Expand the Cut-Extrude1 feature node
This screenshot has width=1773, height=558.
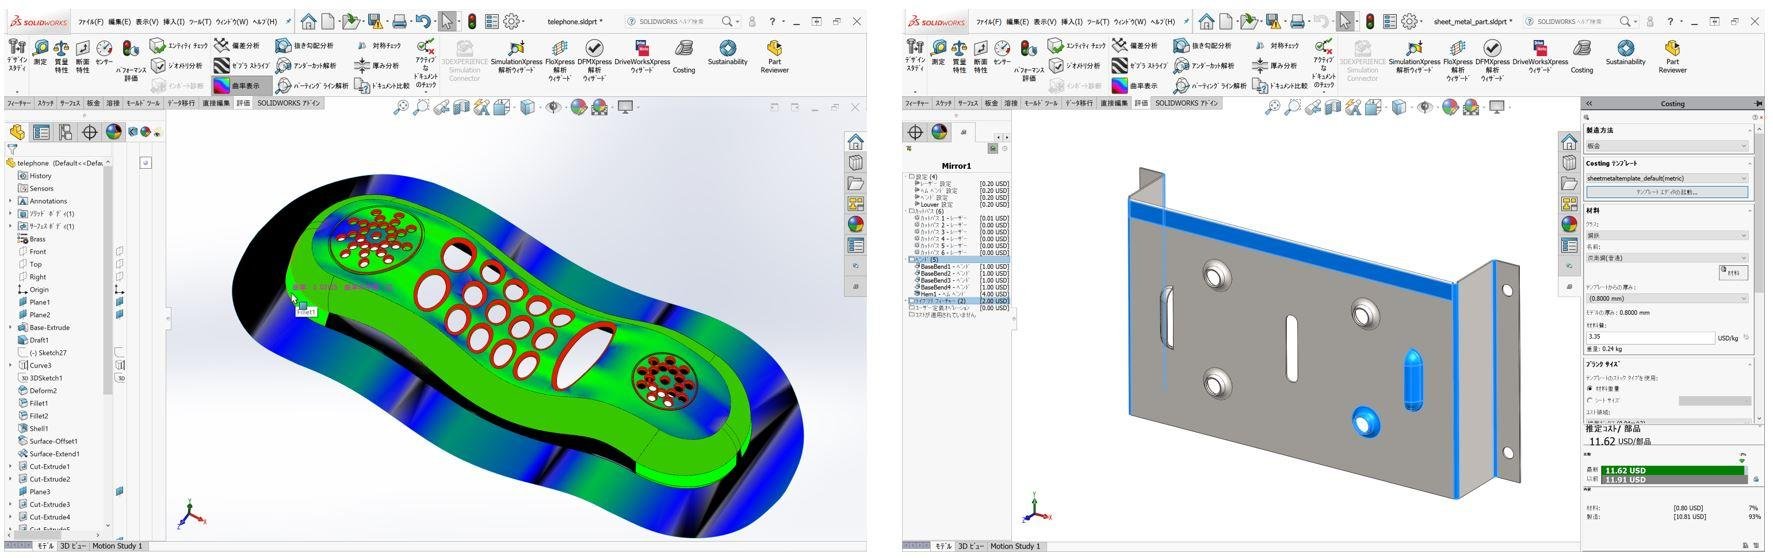(x=11, y=466)
